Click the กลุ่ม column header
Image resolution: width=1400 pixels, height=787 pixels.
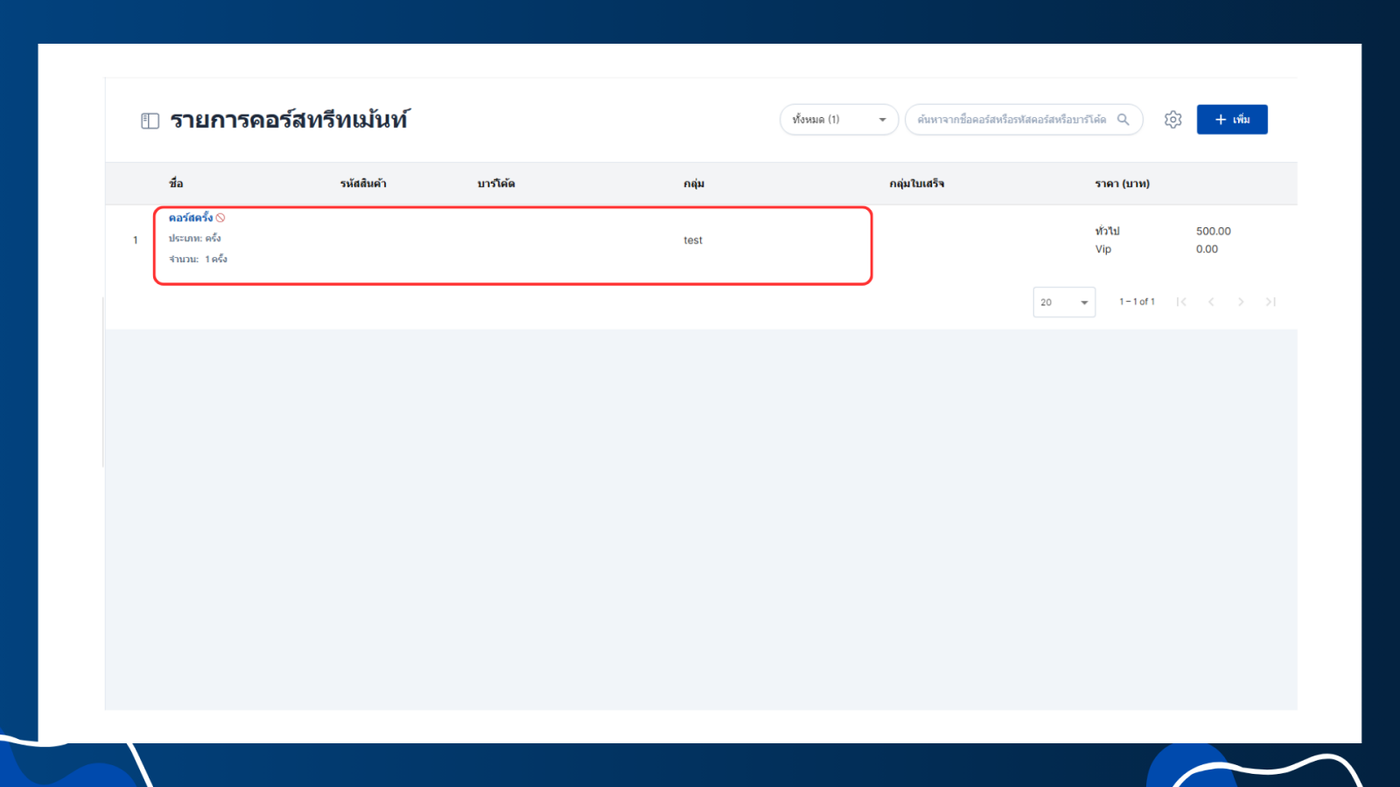(x=694, y=184)
